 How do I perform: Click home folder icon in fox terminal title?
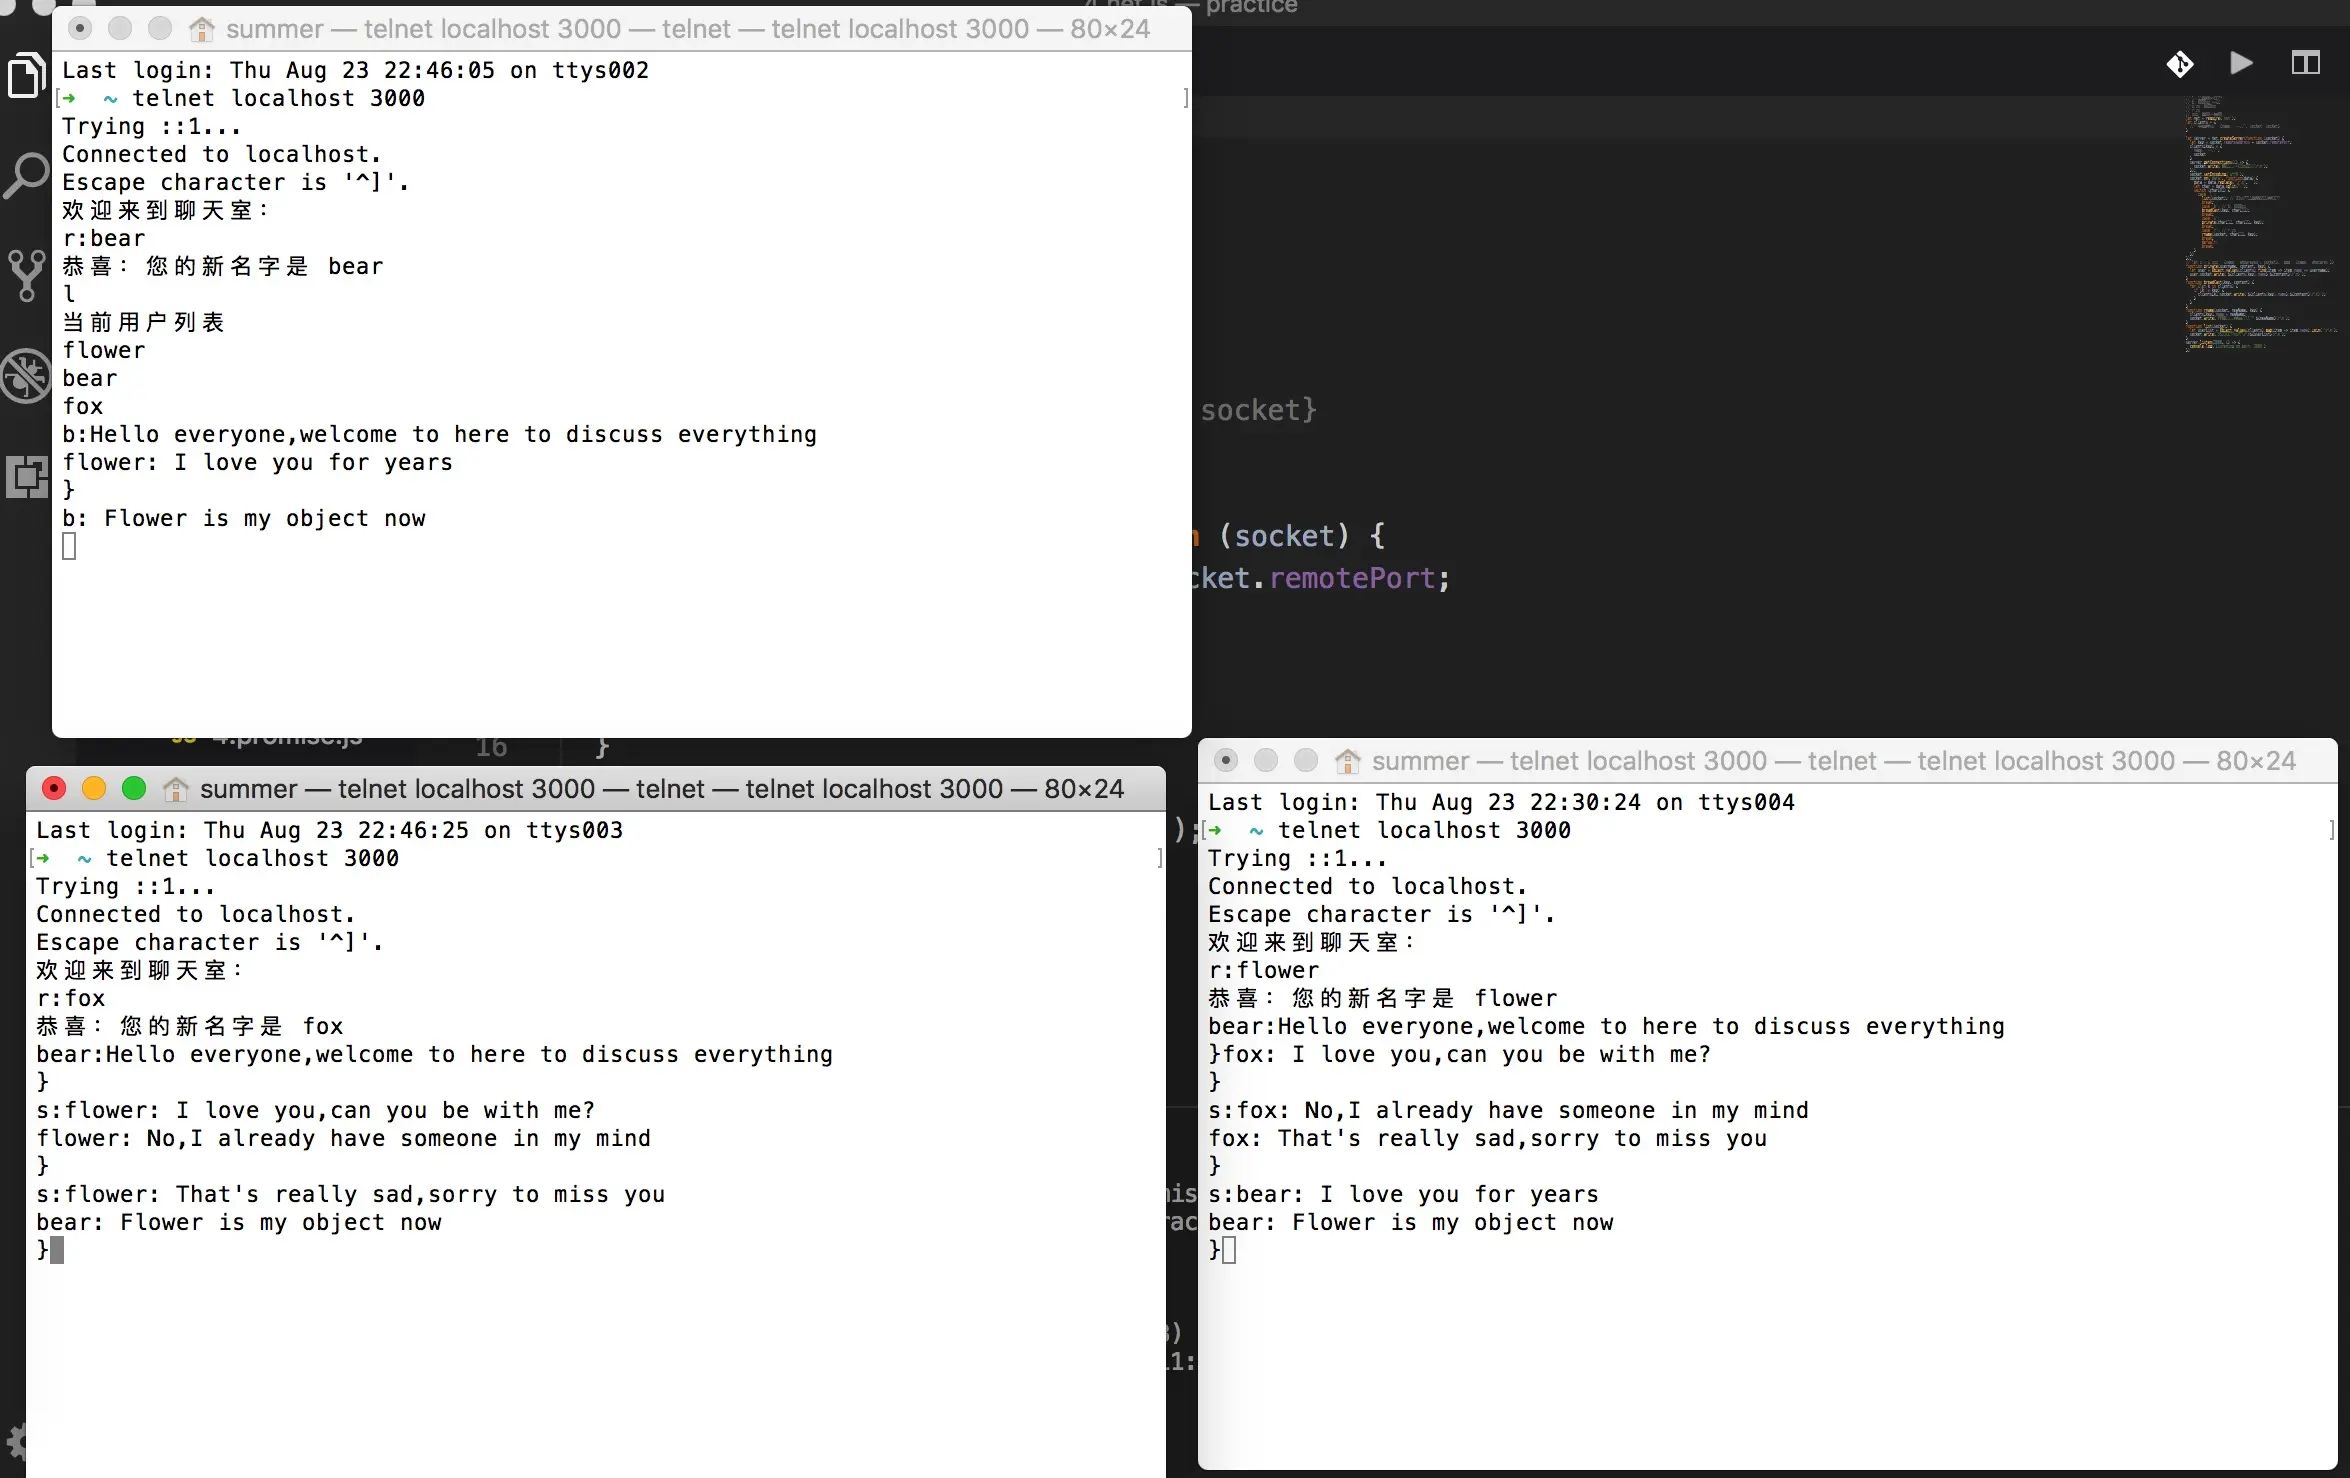pyautogui.click(x=176, y=789)
